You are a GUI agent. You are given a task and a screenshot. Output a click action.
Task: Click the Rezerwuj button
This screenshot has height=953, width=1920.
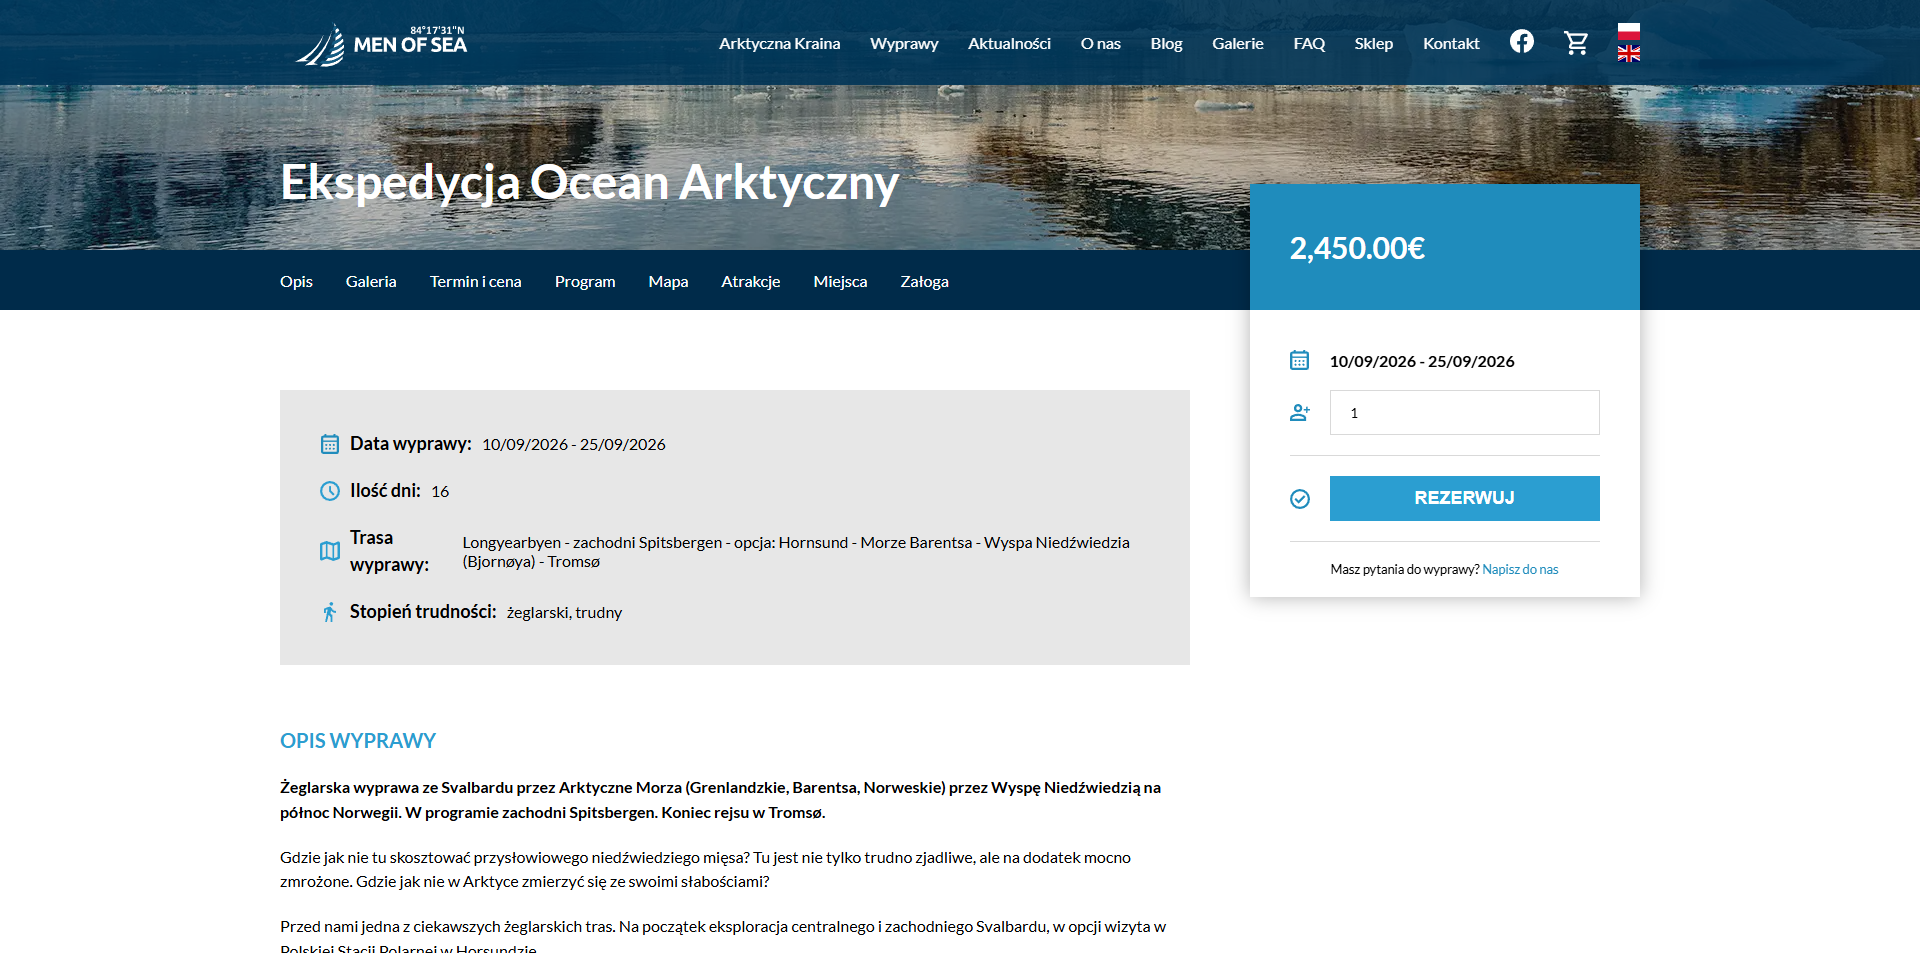click(x=1464, y=498)
